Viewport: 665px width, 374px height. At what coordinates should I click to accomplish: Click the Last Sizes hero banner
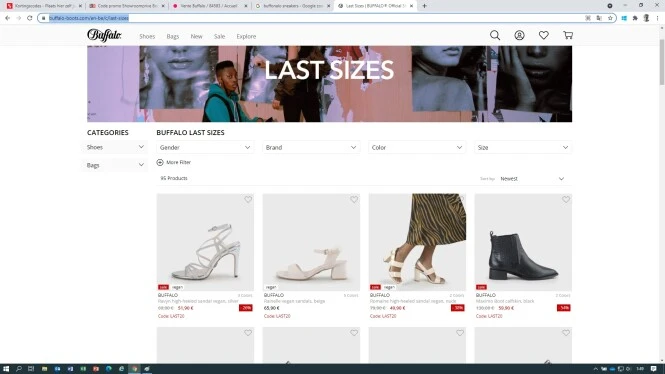point(330,84)
